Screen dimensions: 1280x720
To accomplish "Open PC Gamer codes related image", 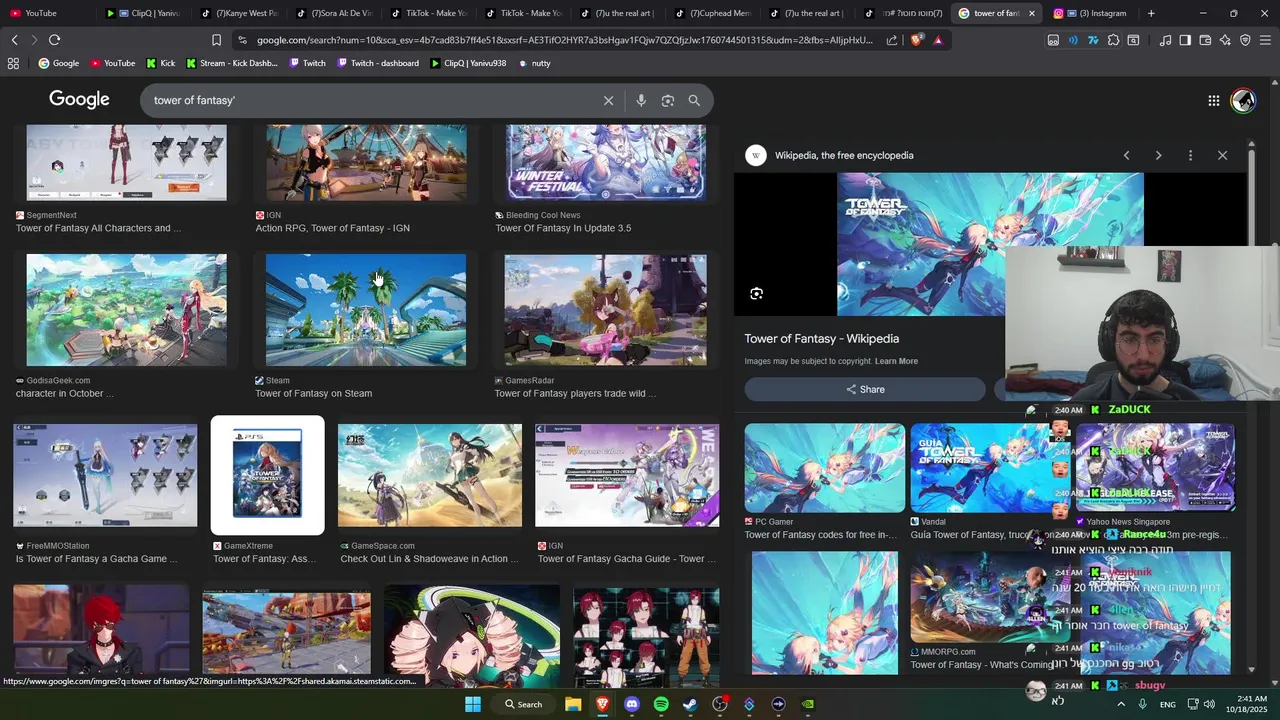I will (x=824, y=468).
